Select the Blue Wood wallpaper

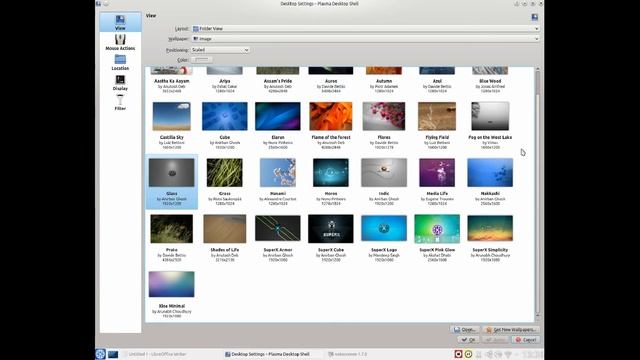(490, 80)
